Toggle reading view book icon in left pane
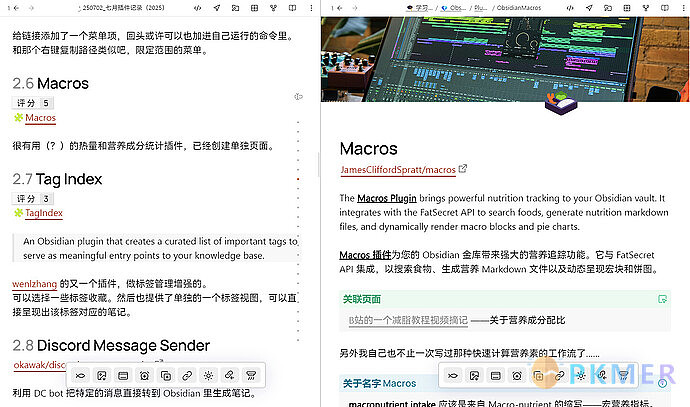Screen dimensions: 690x407 [x=292, y=8]
